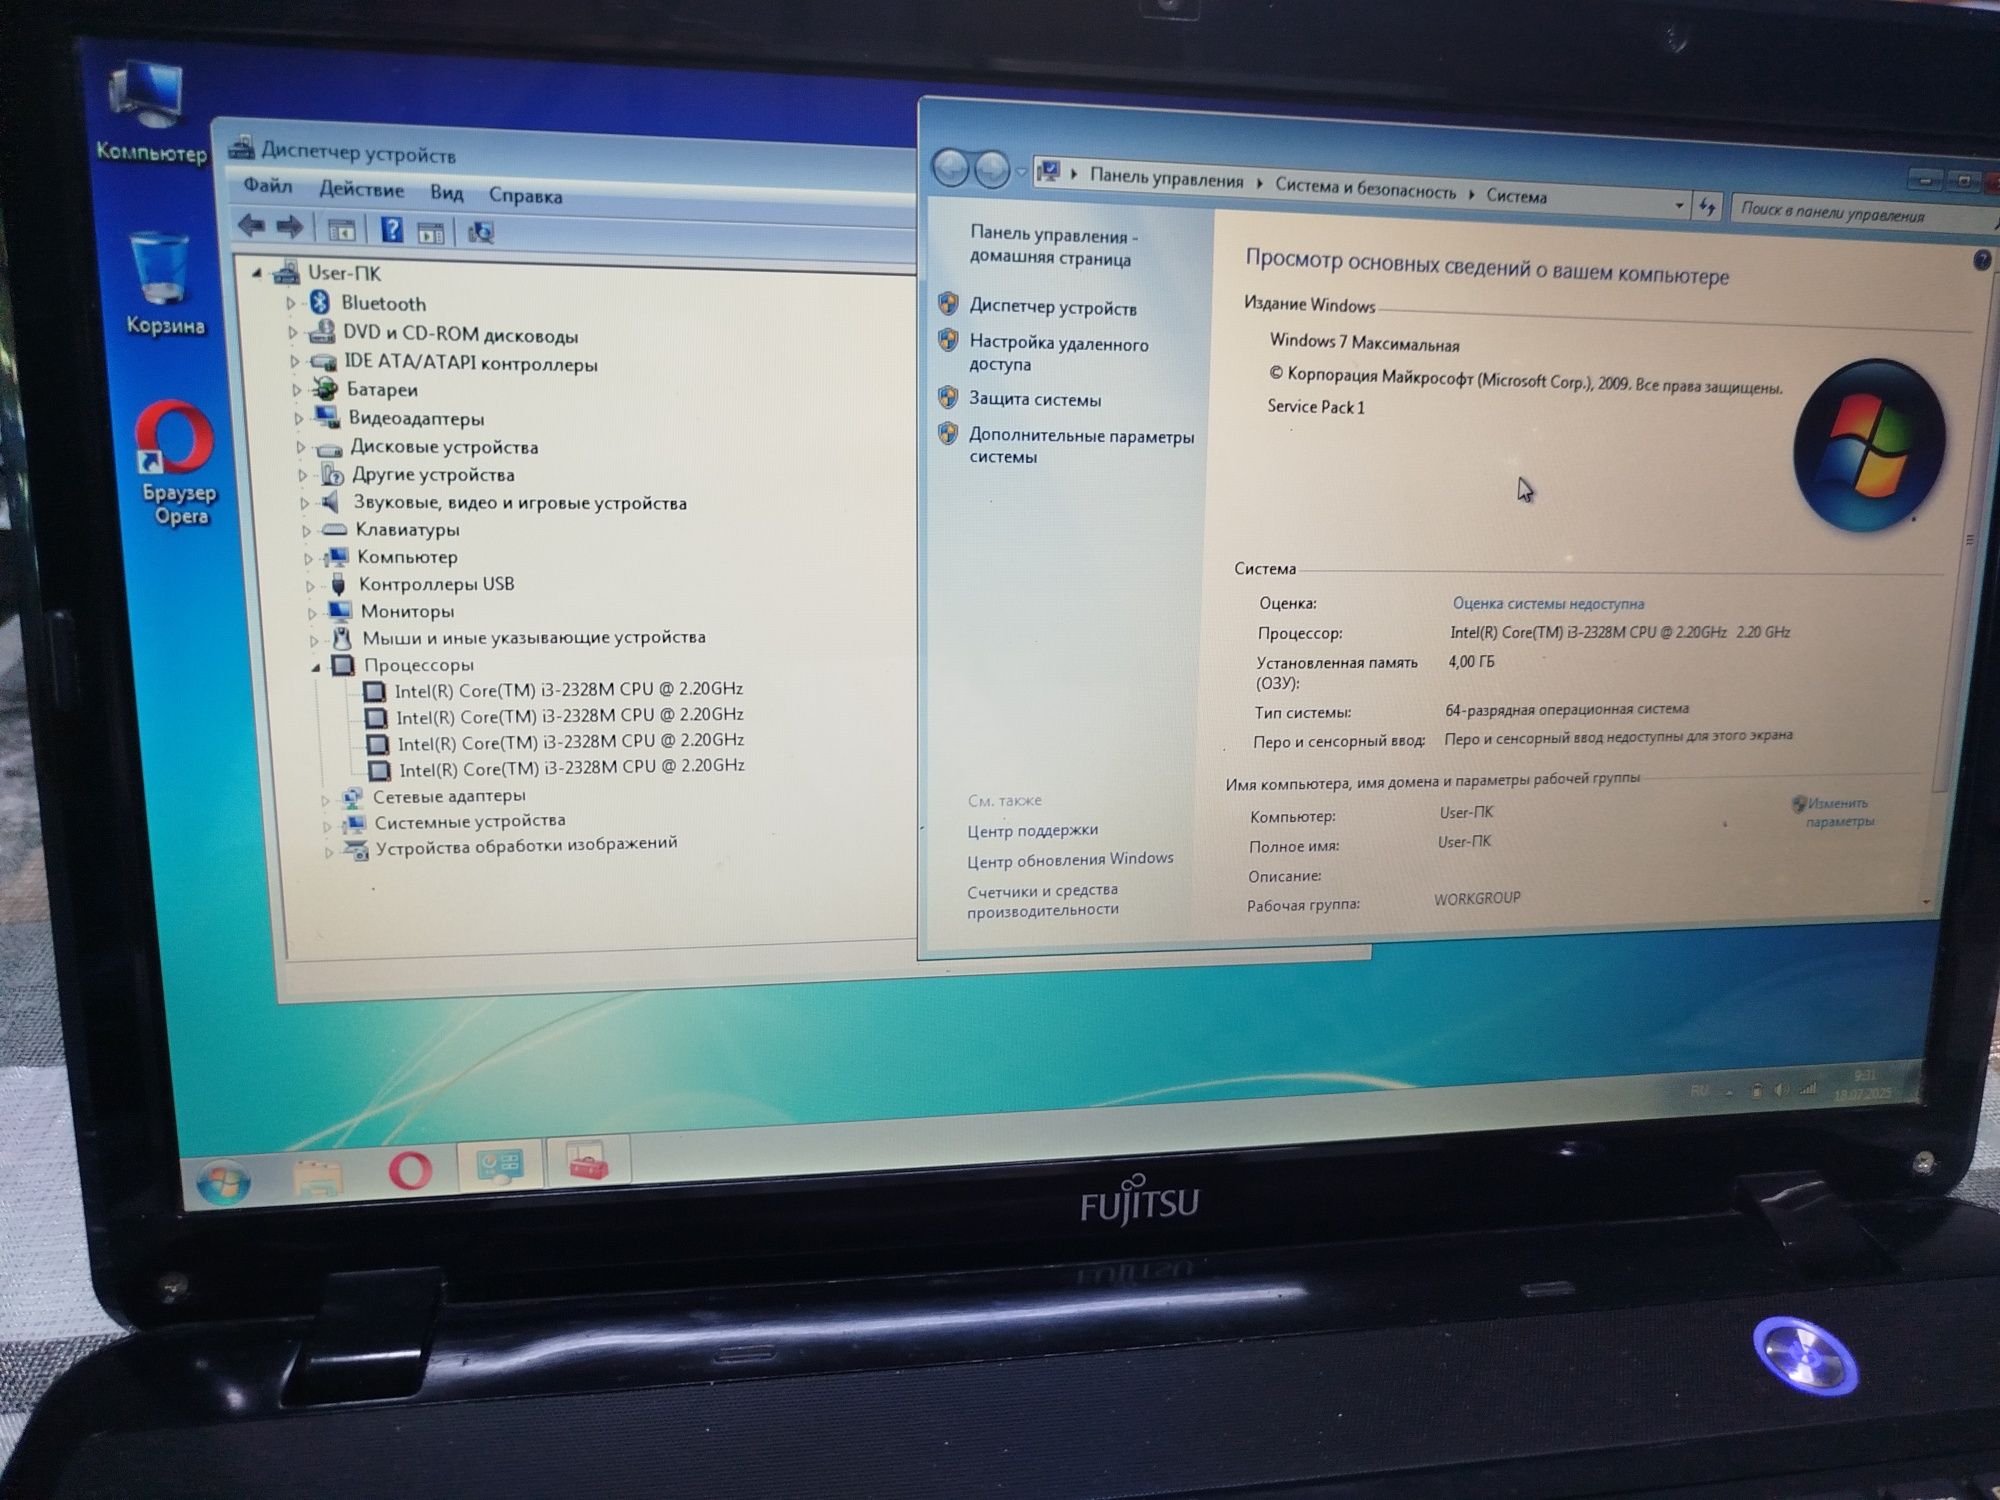Select the last Intel Core i3-2328M processor entry

click(572, 768)
